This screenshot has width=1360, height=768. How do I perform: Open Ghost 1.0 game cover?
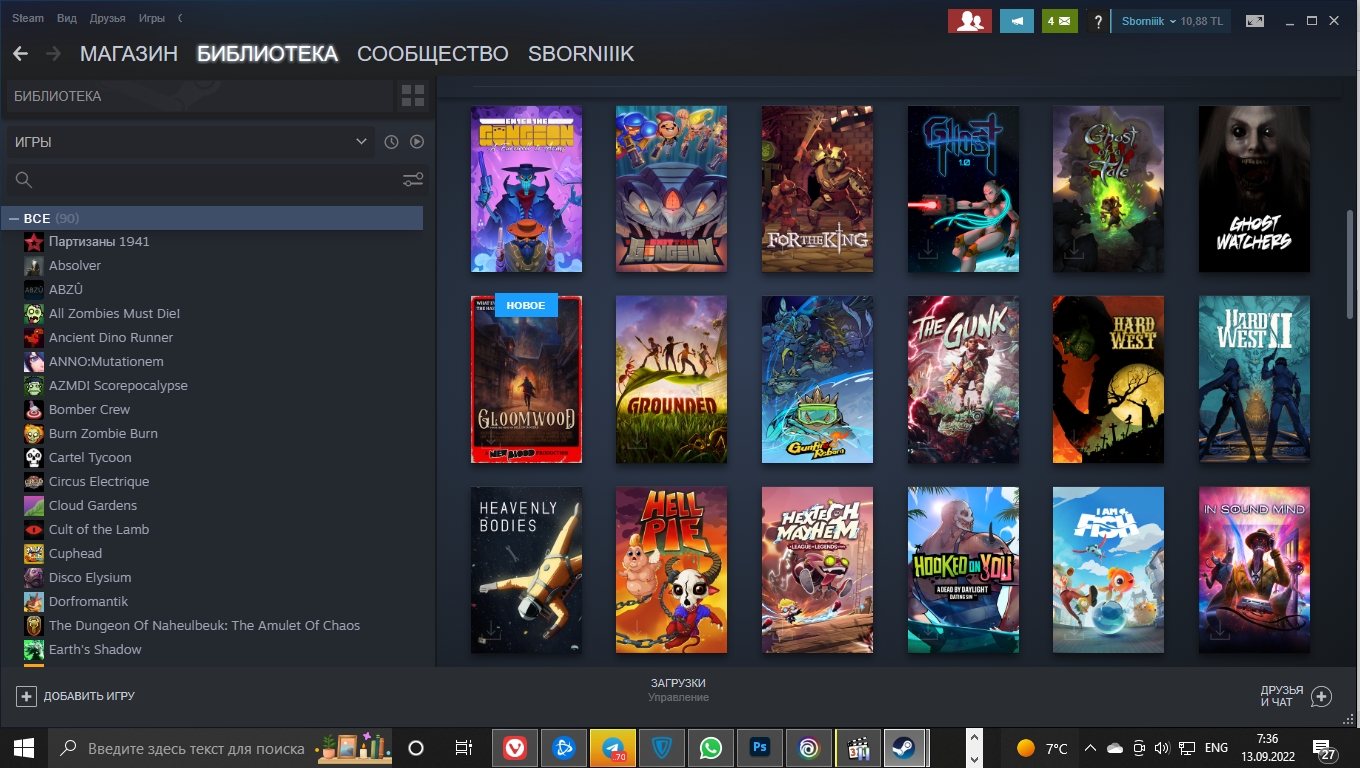tap(963, 189)
